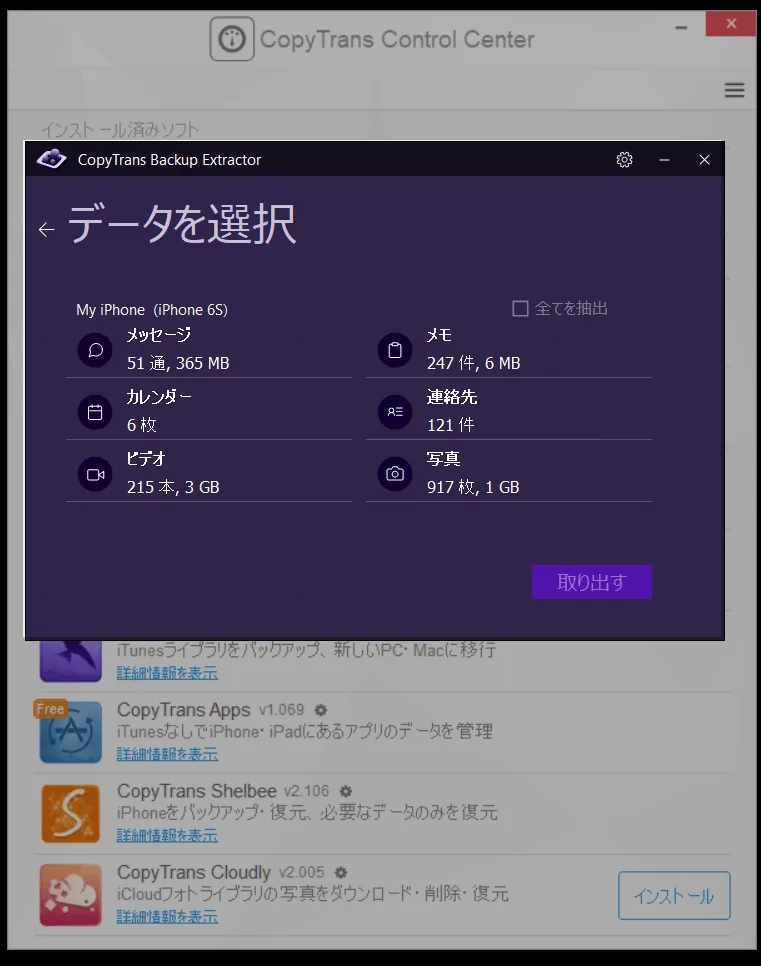The image size is (761, 966).
Task: Open 詳細情報を表示 link under iTunes library backup
Action: pyautogui.click(x=167, y=673)
